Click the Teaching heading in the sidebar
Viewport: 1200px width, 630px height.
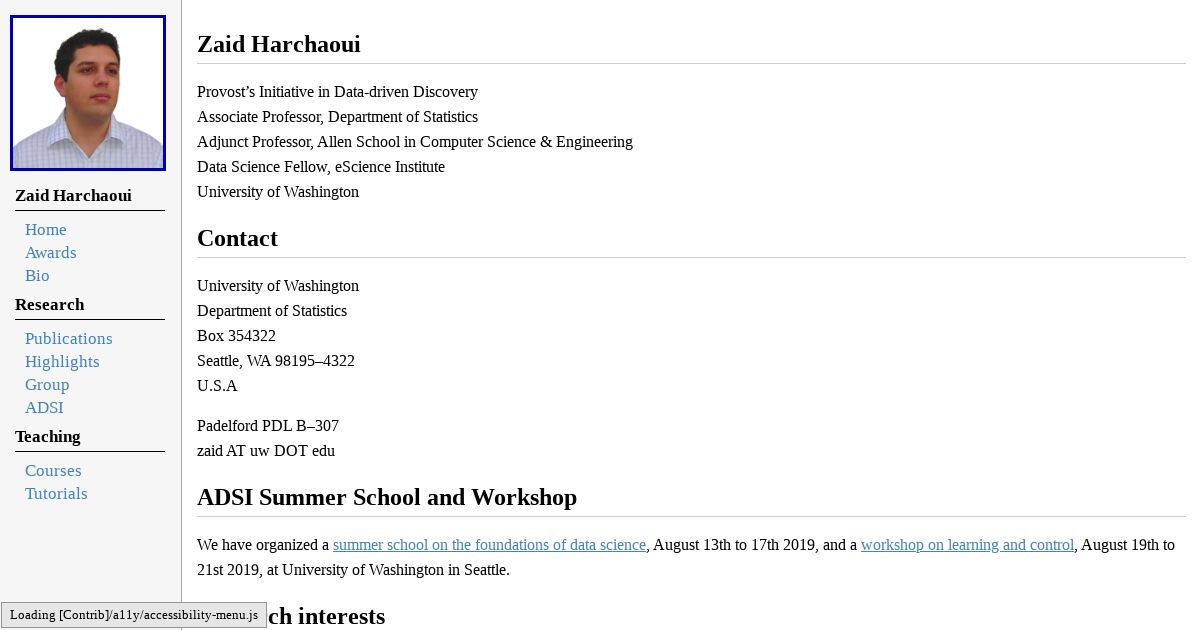click(48, 437)
